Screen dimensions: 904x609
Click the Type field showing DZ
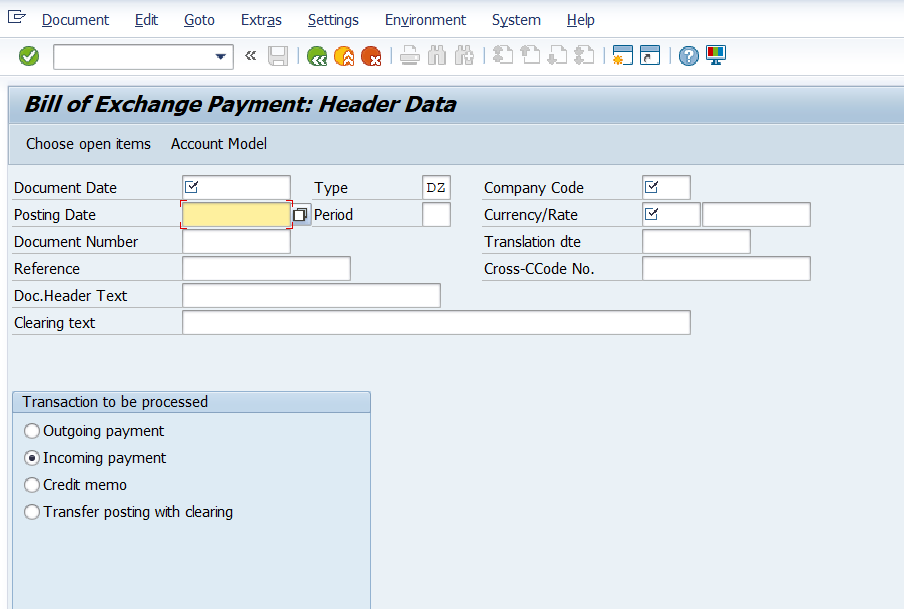(436, 187)
